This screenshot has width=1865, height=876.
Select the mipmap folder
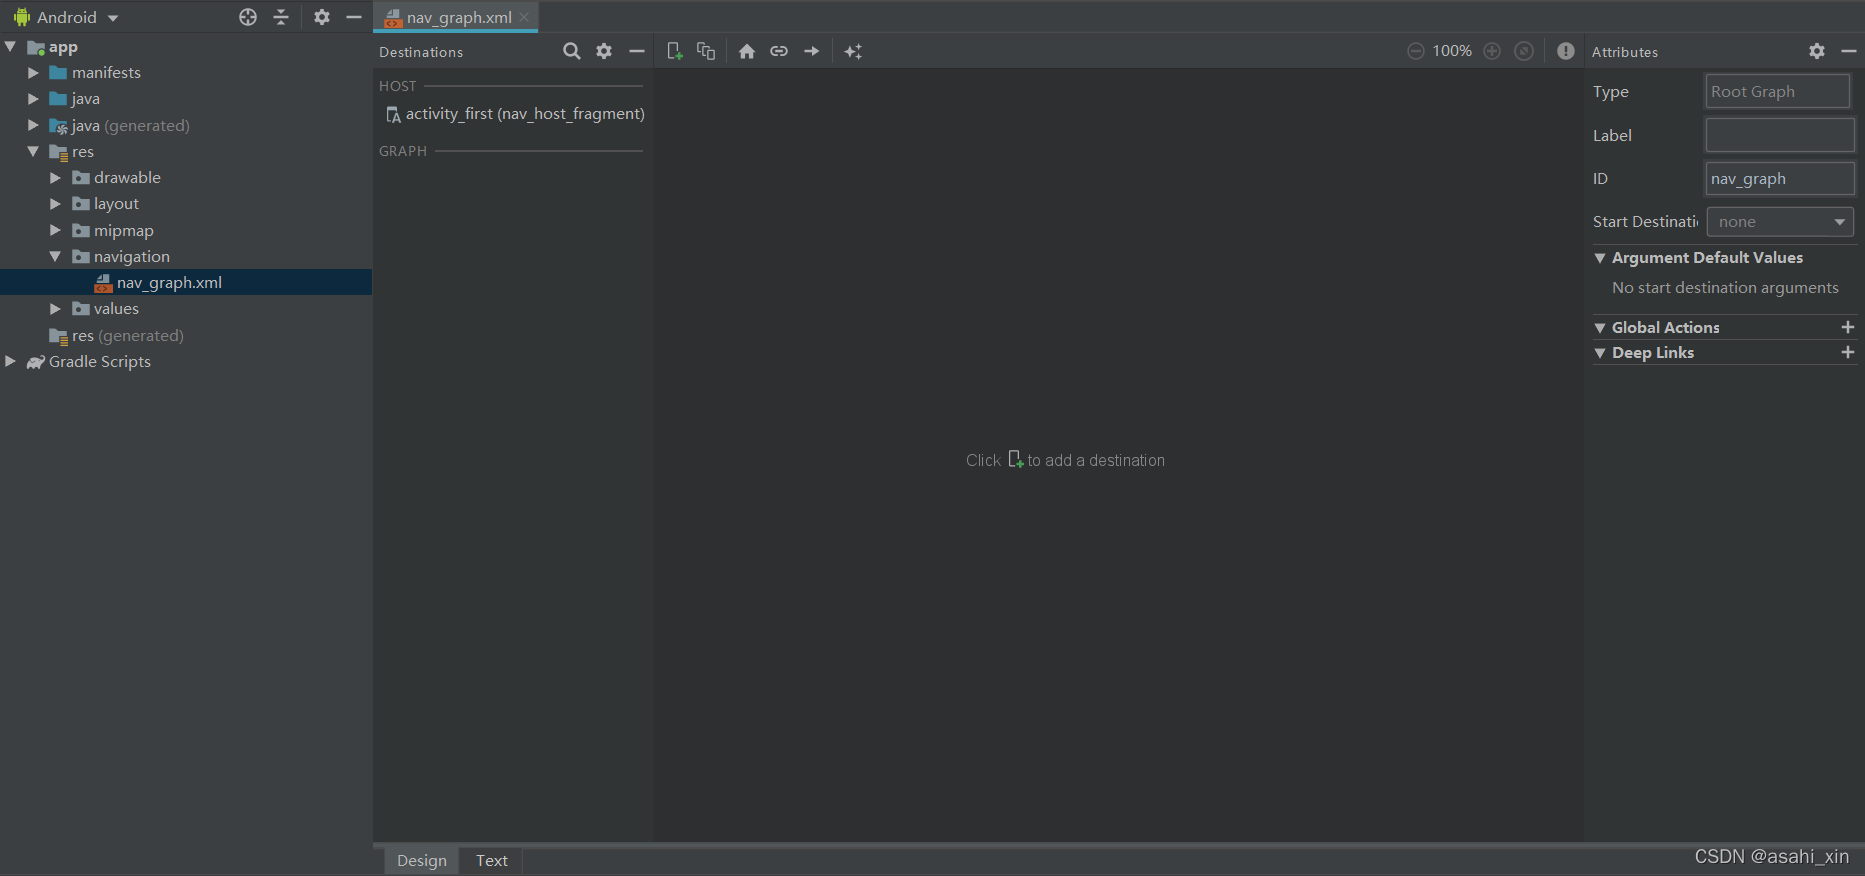point(124,231)
